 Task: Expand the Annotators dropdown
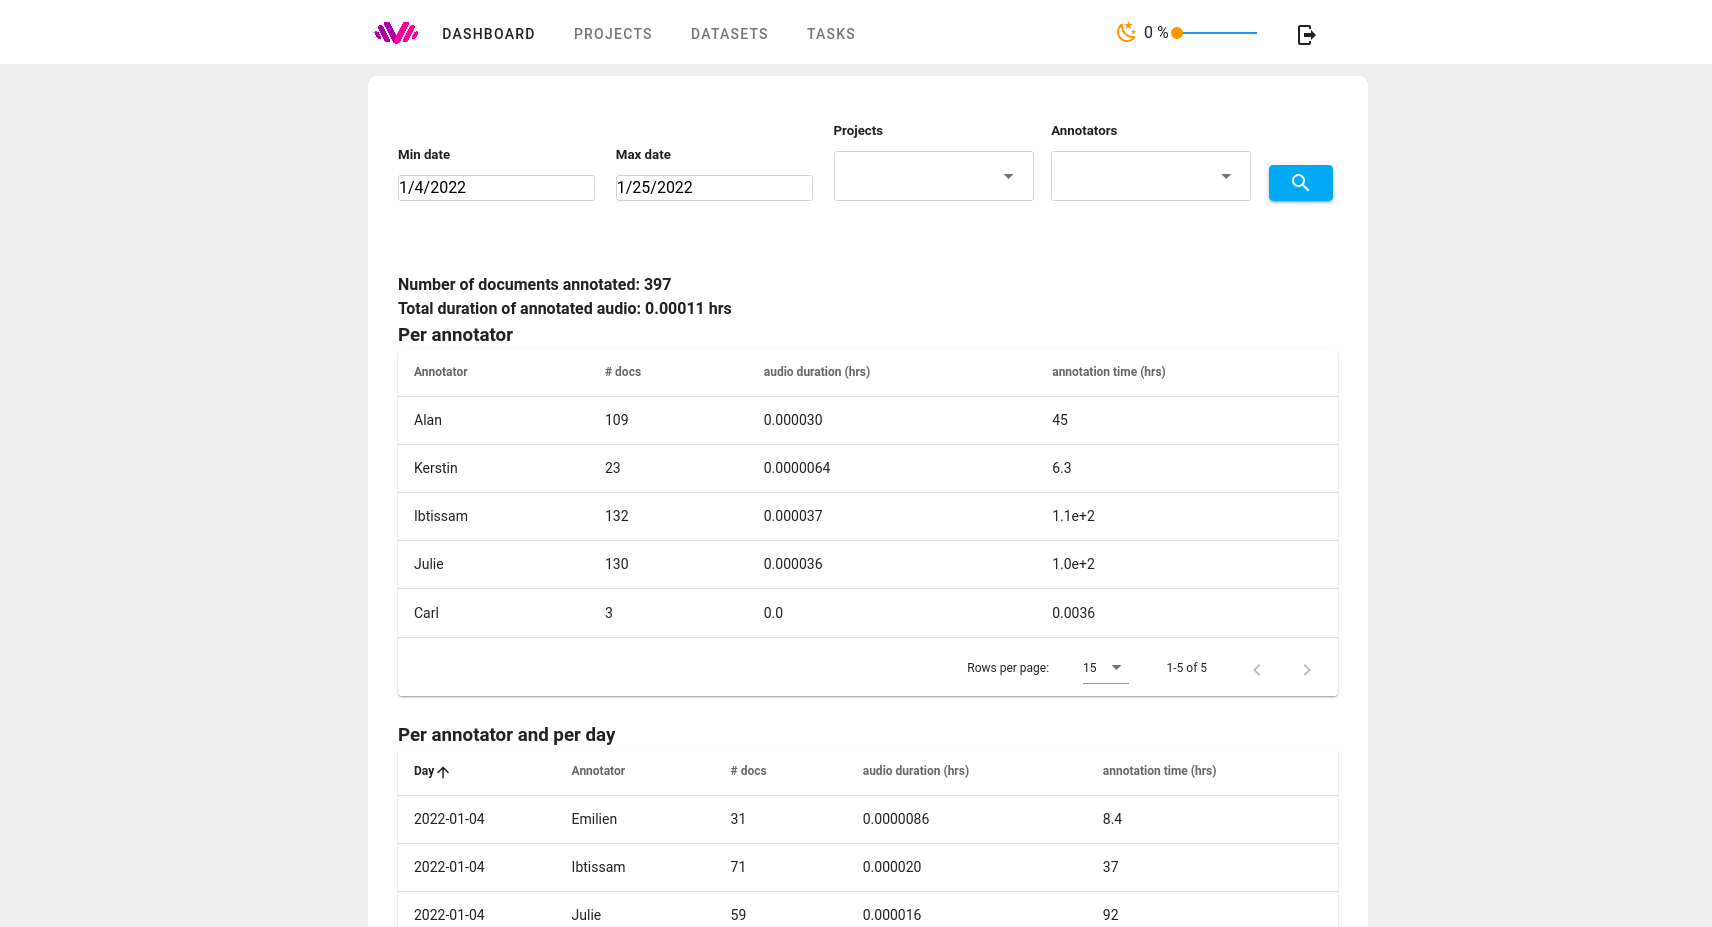(x=1150, y=176)
